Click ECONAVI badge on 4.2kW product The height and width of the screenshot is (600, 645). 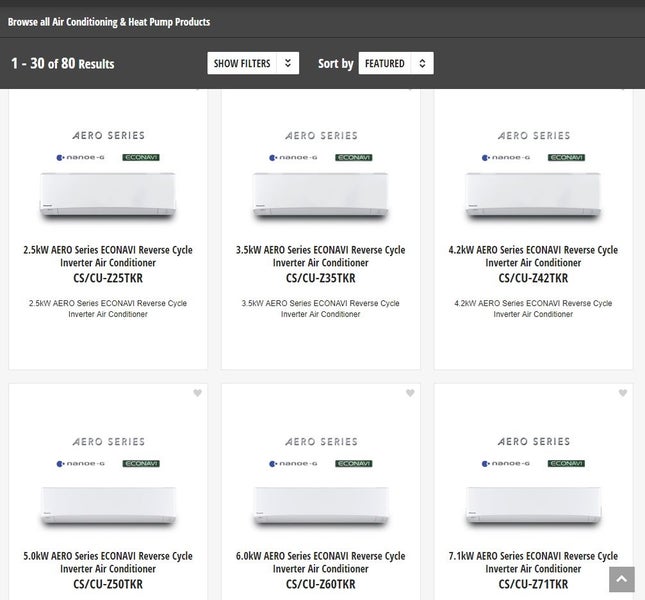point(566,157)
